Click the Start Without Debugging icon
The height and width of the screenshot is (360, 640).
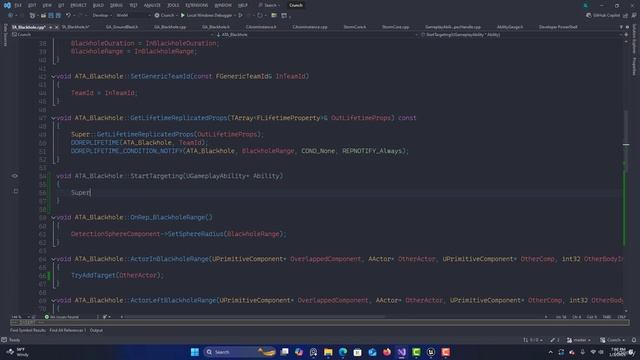pyautogui.click(x=240, y=16)
